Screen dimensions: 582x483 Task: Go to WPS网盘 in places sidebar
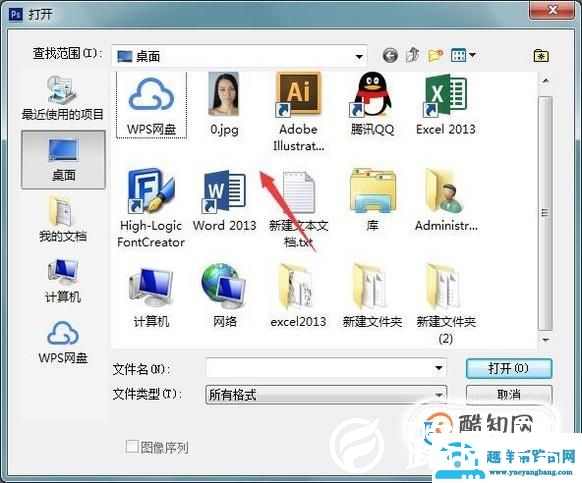[x=63, y=342]
